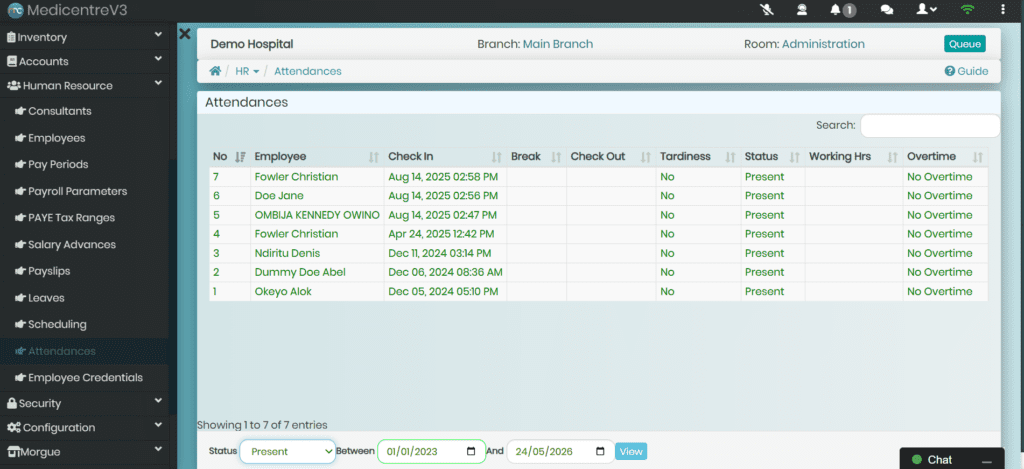
Task: Open Employee Credentials menu item
Action: coord(85,378)
